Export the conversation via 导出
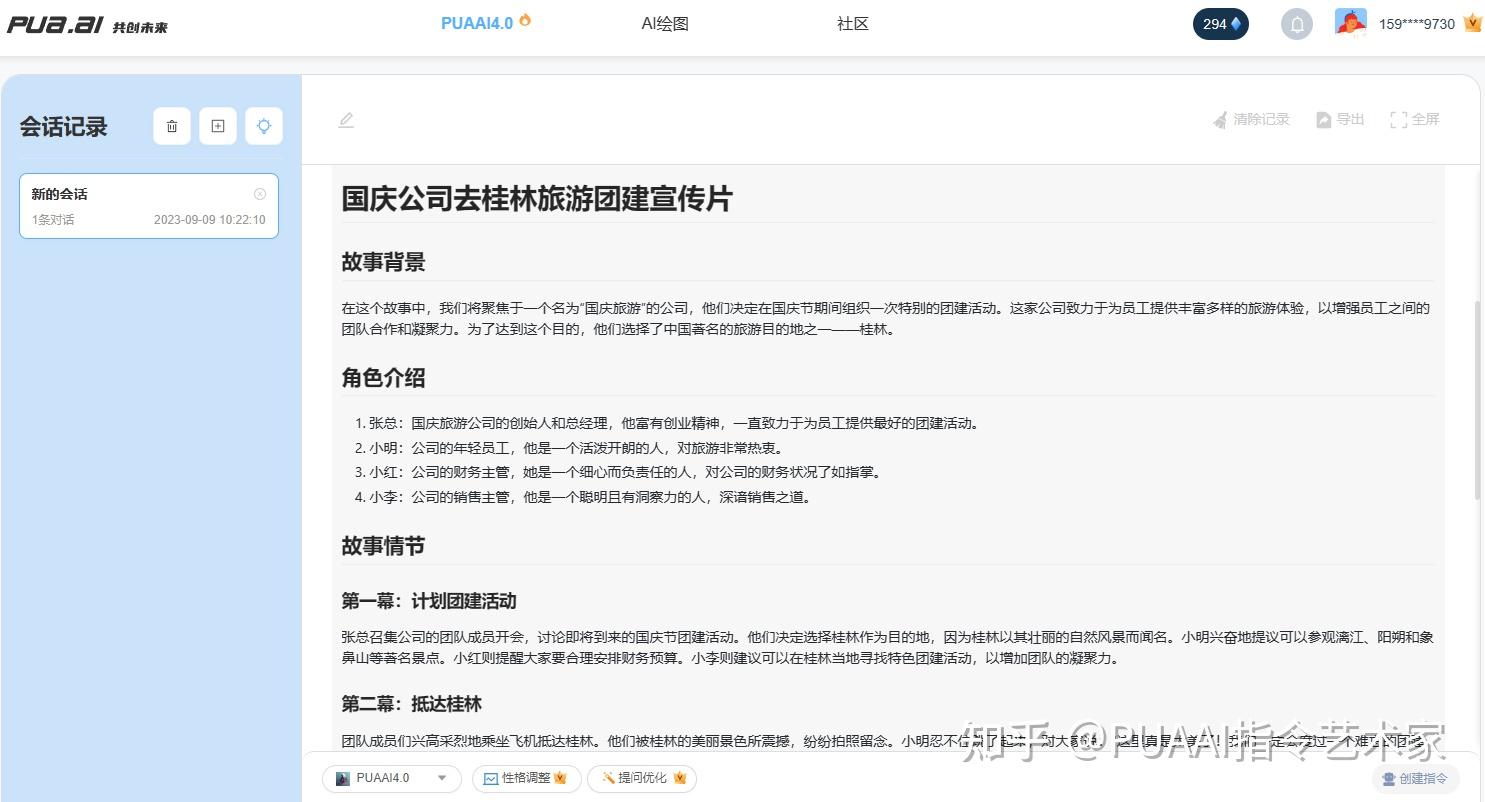Viewport: 1485px width, 802px height. coord(1339,119)
